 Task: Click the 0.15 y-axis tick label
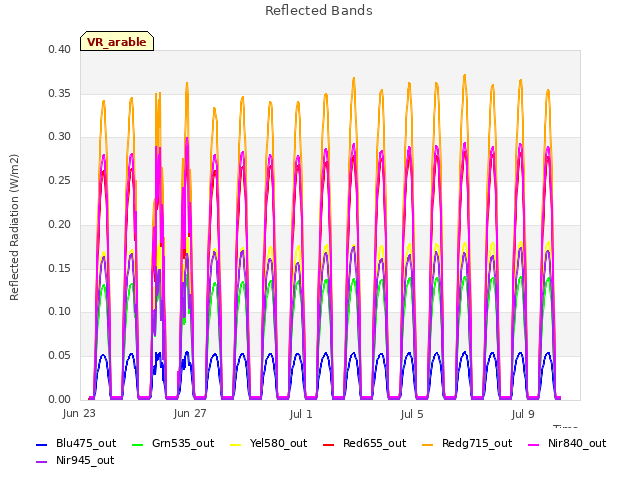[60, 268]
